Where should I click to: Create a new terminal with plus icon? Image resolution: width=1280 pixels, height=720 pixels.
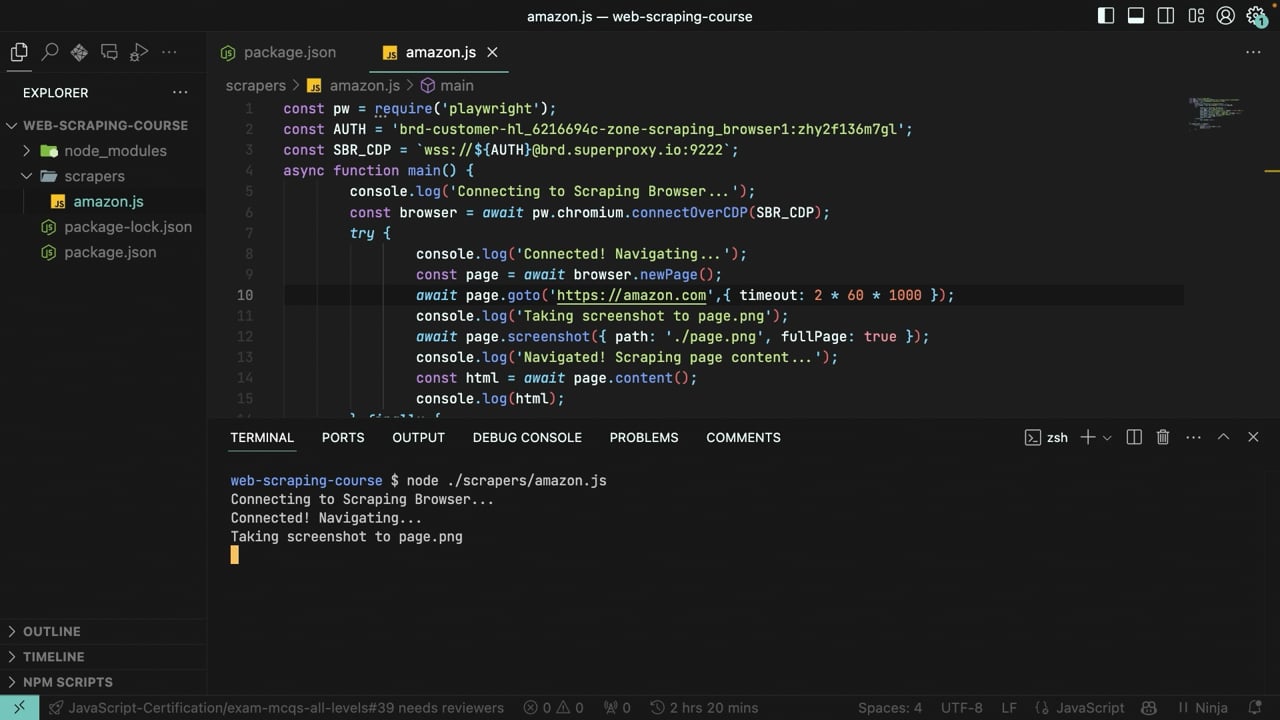[x=1088, y=437]
